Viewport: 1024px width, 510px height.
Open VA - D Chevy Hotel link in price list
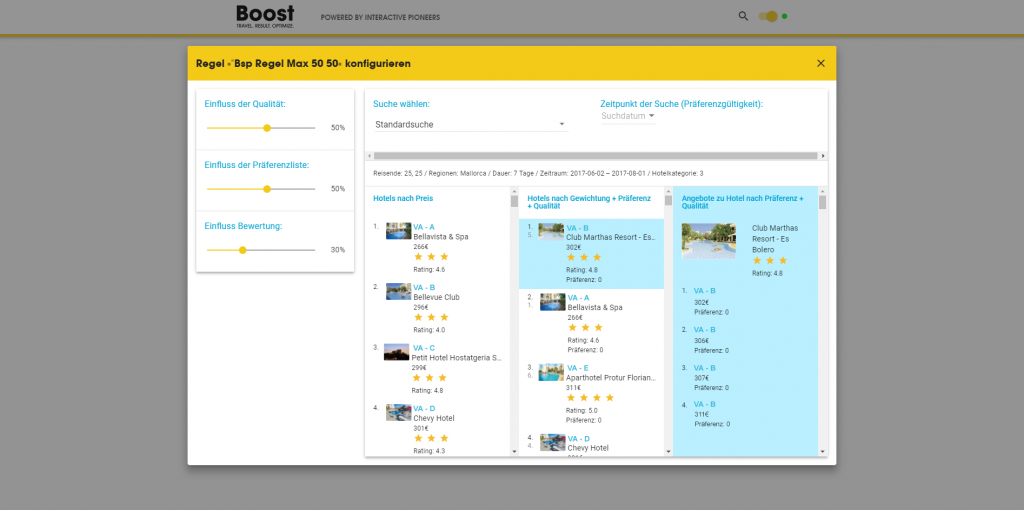click(x=424, y=408)
